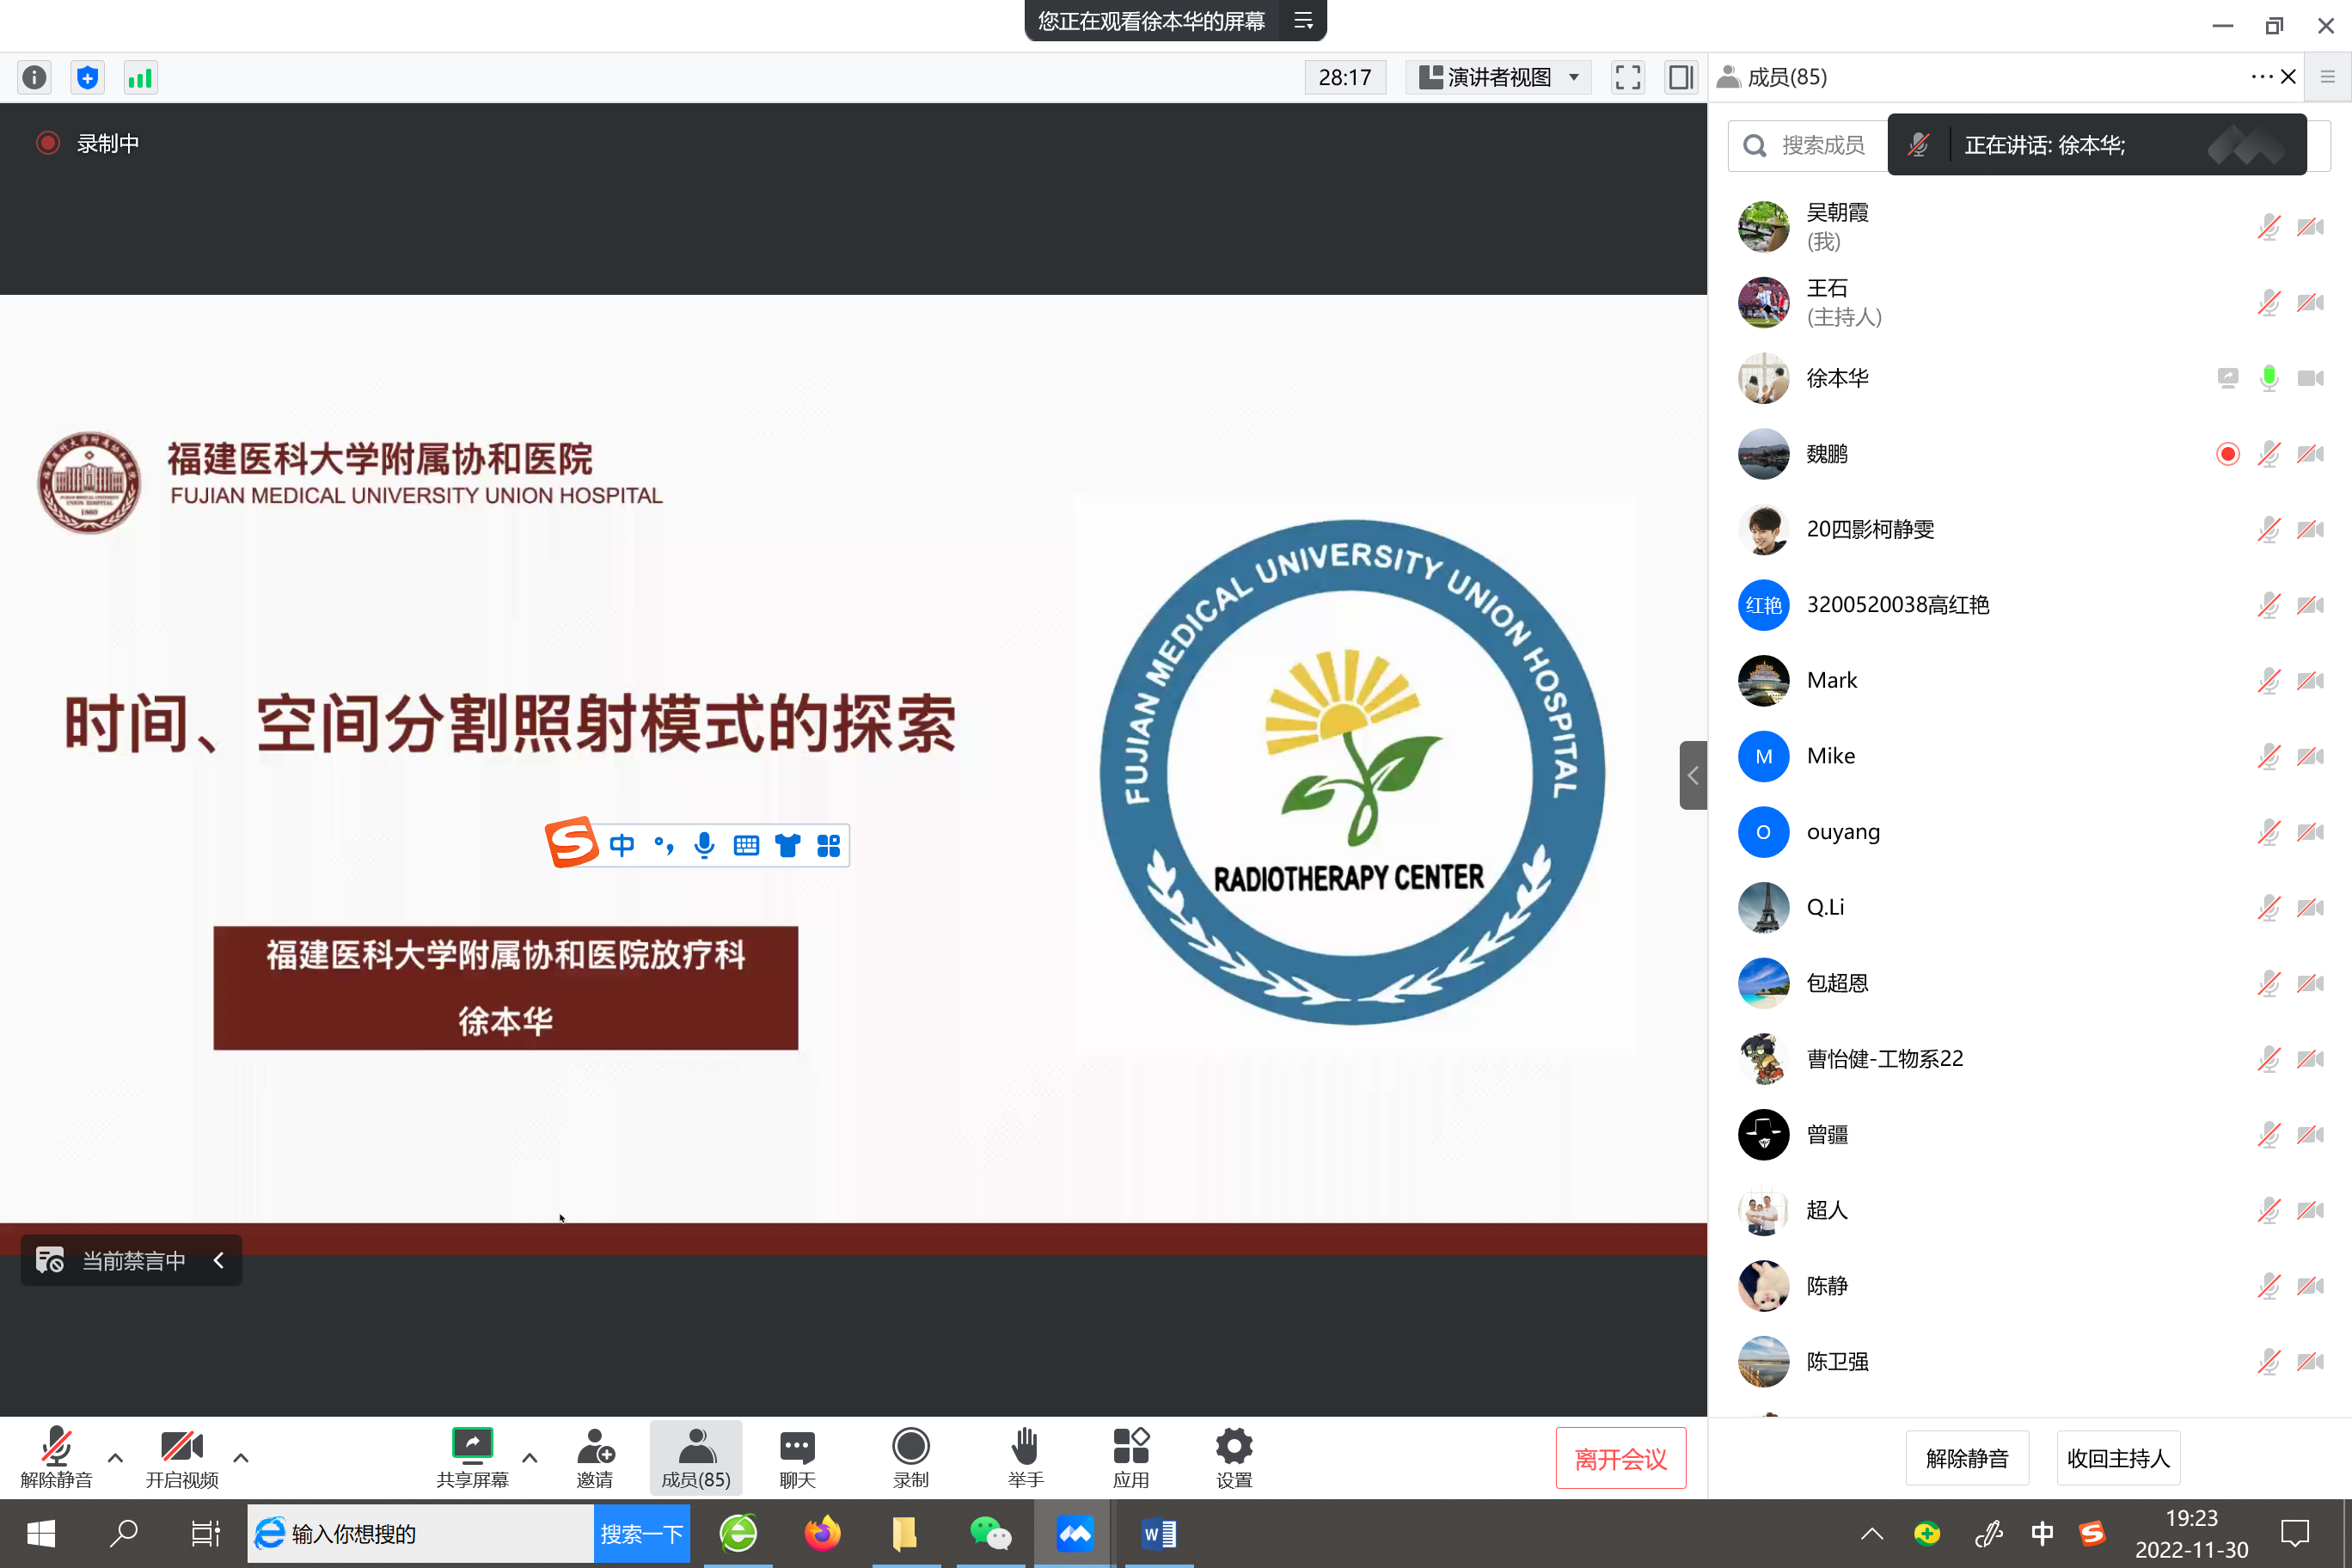Toggle camera-off icon for Mike

(2310, 756)
